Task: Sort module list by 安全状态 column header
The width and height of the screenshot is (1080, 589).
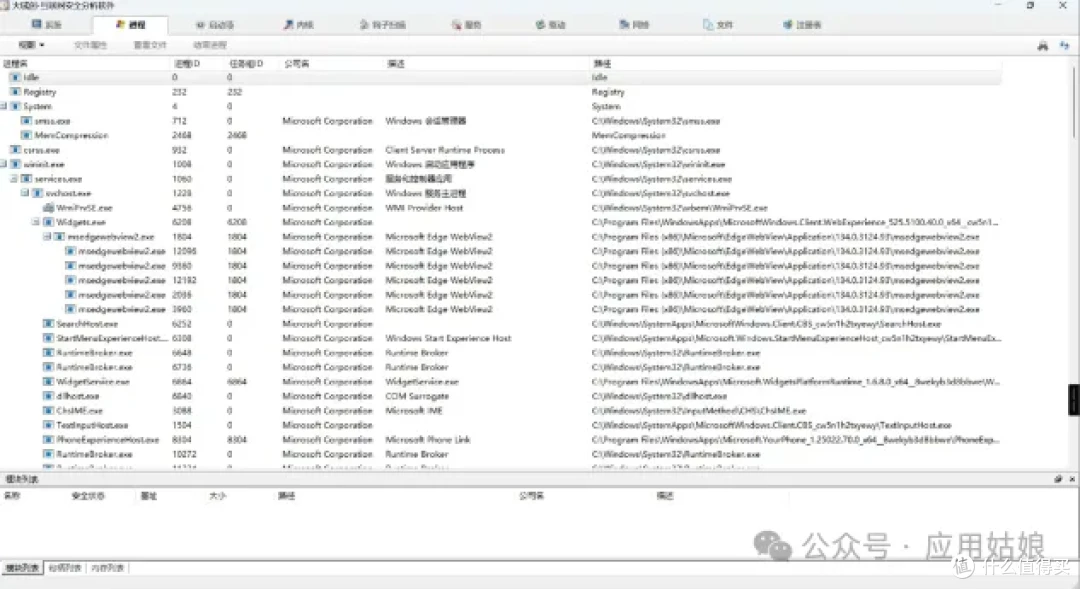Action: (x=88, y=495)
